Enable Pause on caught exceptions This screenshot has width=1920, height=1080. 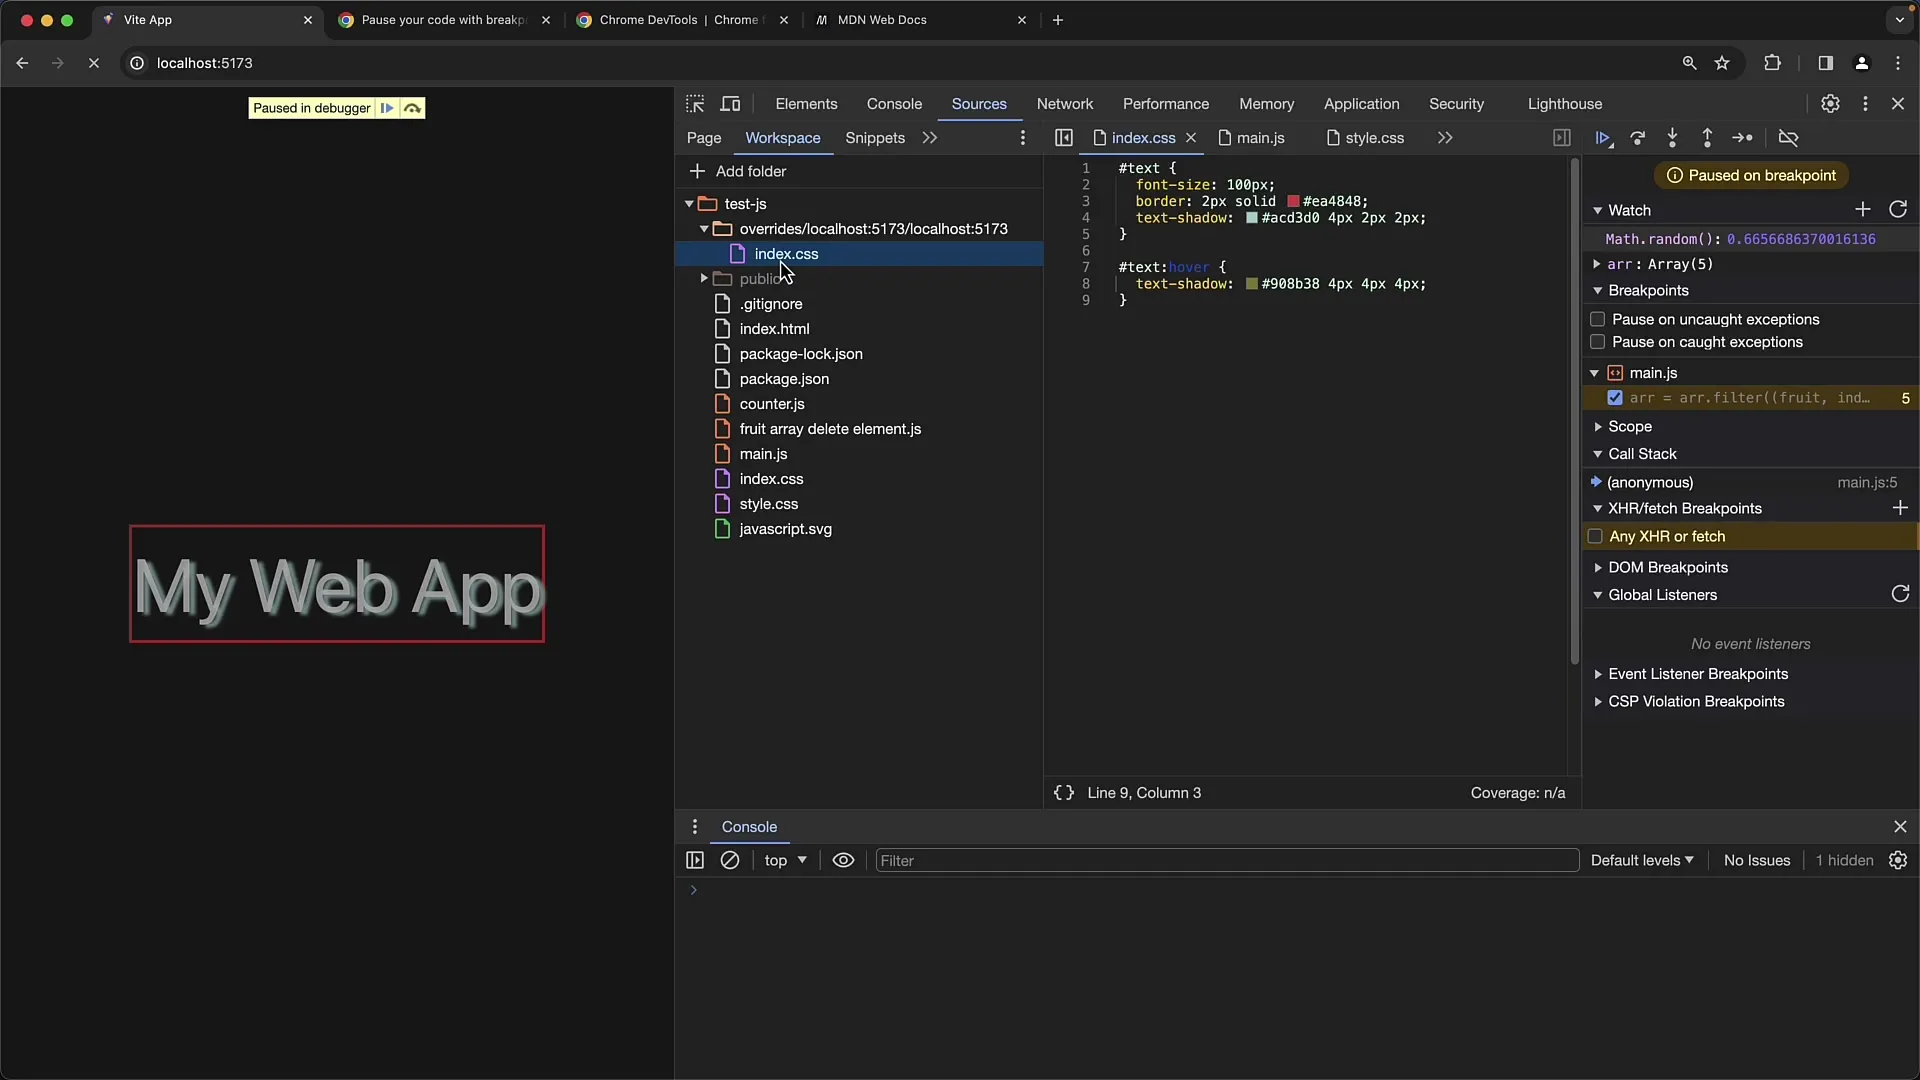pos(1598,342)
